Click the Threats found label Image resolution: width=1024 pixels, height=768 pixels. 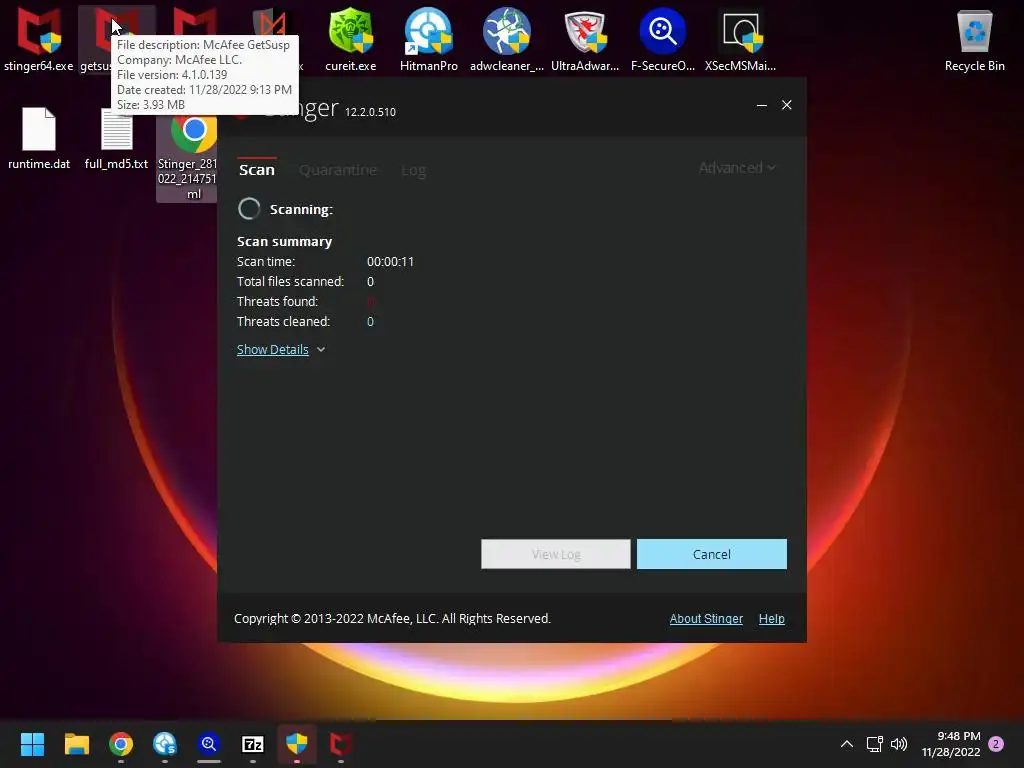(x=278, y=302)
